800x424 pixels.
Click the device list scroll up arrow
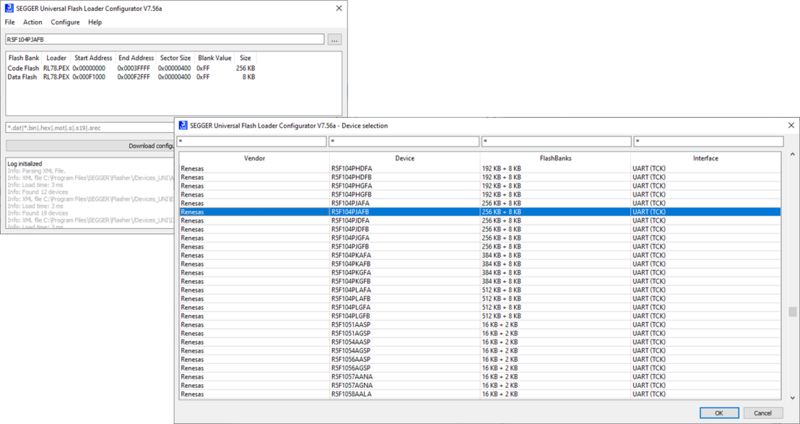tap(792, 154)
